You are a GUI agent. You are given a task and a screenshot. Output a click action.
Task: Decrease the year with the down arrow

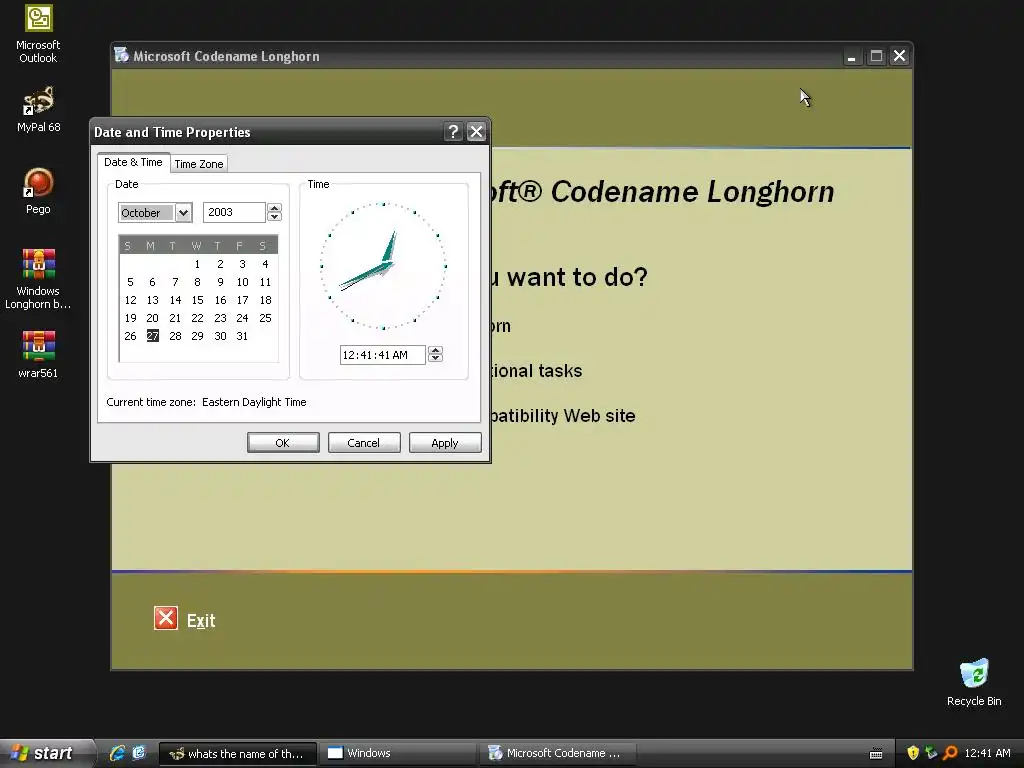pyautogui.click(x=275, y=217)
